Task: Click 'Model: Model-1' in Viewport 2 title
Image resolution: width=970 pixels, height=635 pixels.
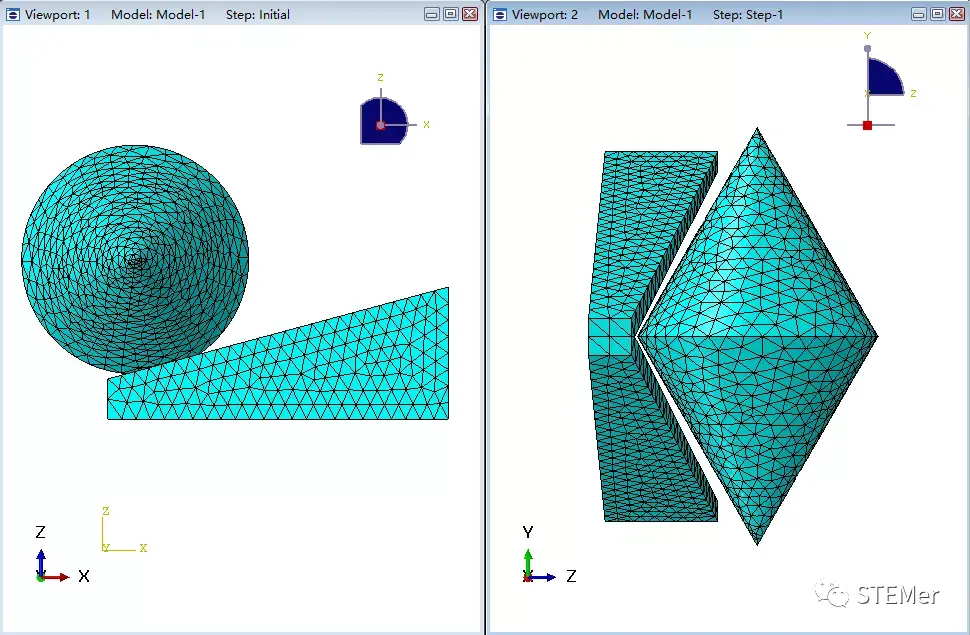Action: point(645,14)
